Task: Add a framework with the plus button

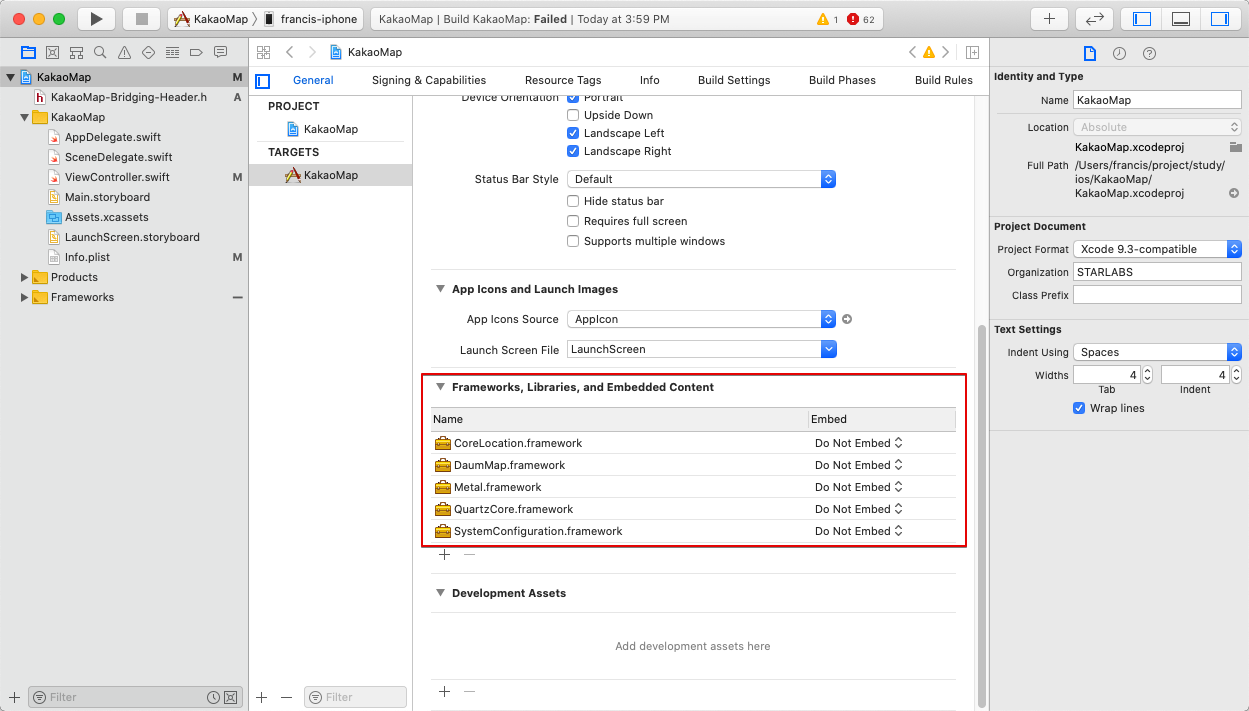Action: click(x=445, y=555)
